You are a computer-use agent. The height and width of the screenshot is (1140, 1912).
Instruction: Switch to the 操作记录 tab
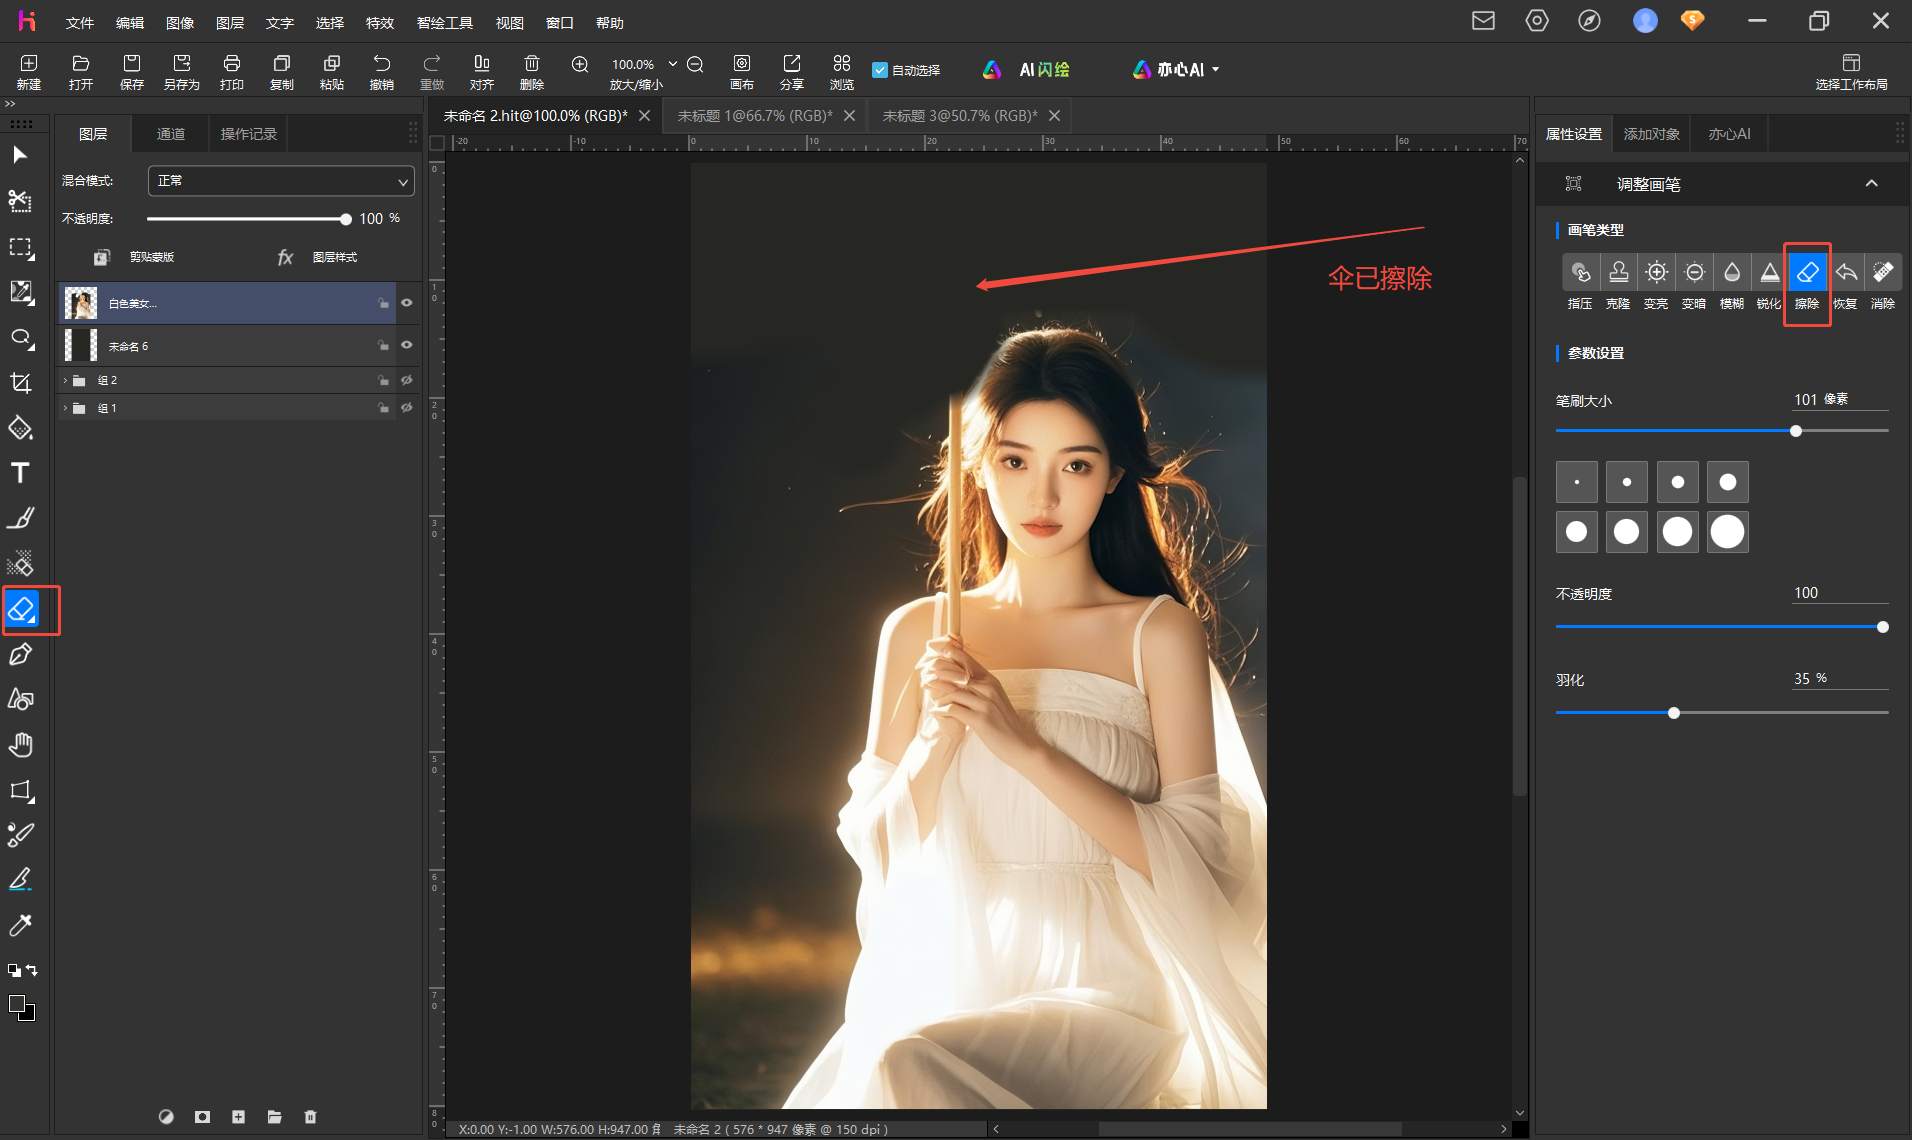coord(248,134)
